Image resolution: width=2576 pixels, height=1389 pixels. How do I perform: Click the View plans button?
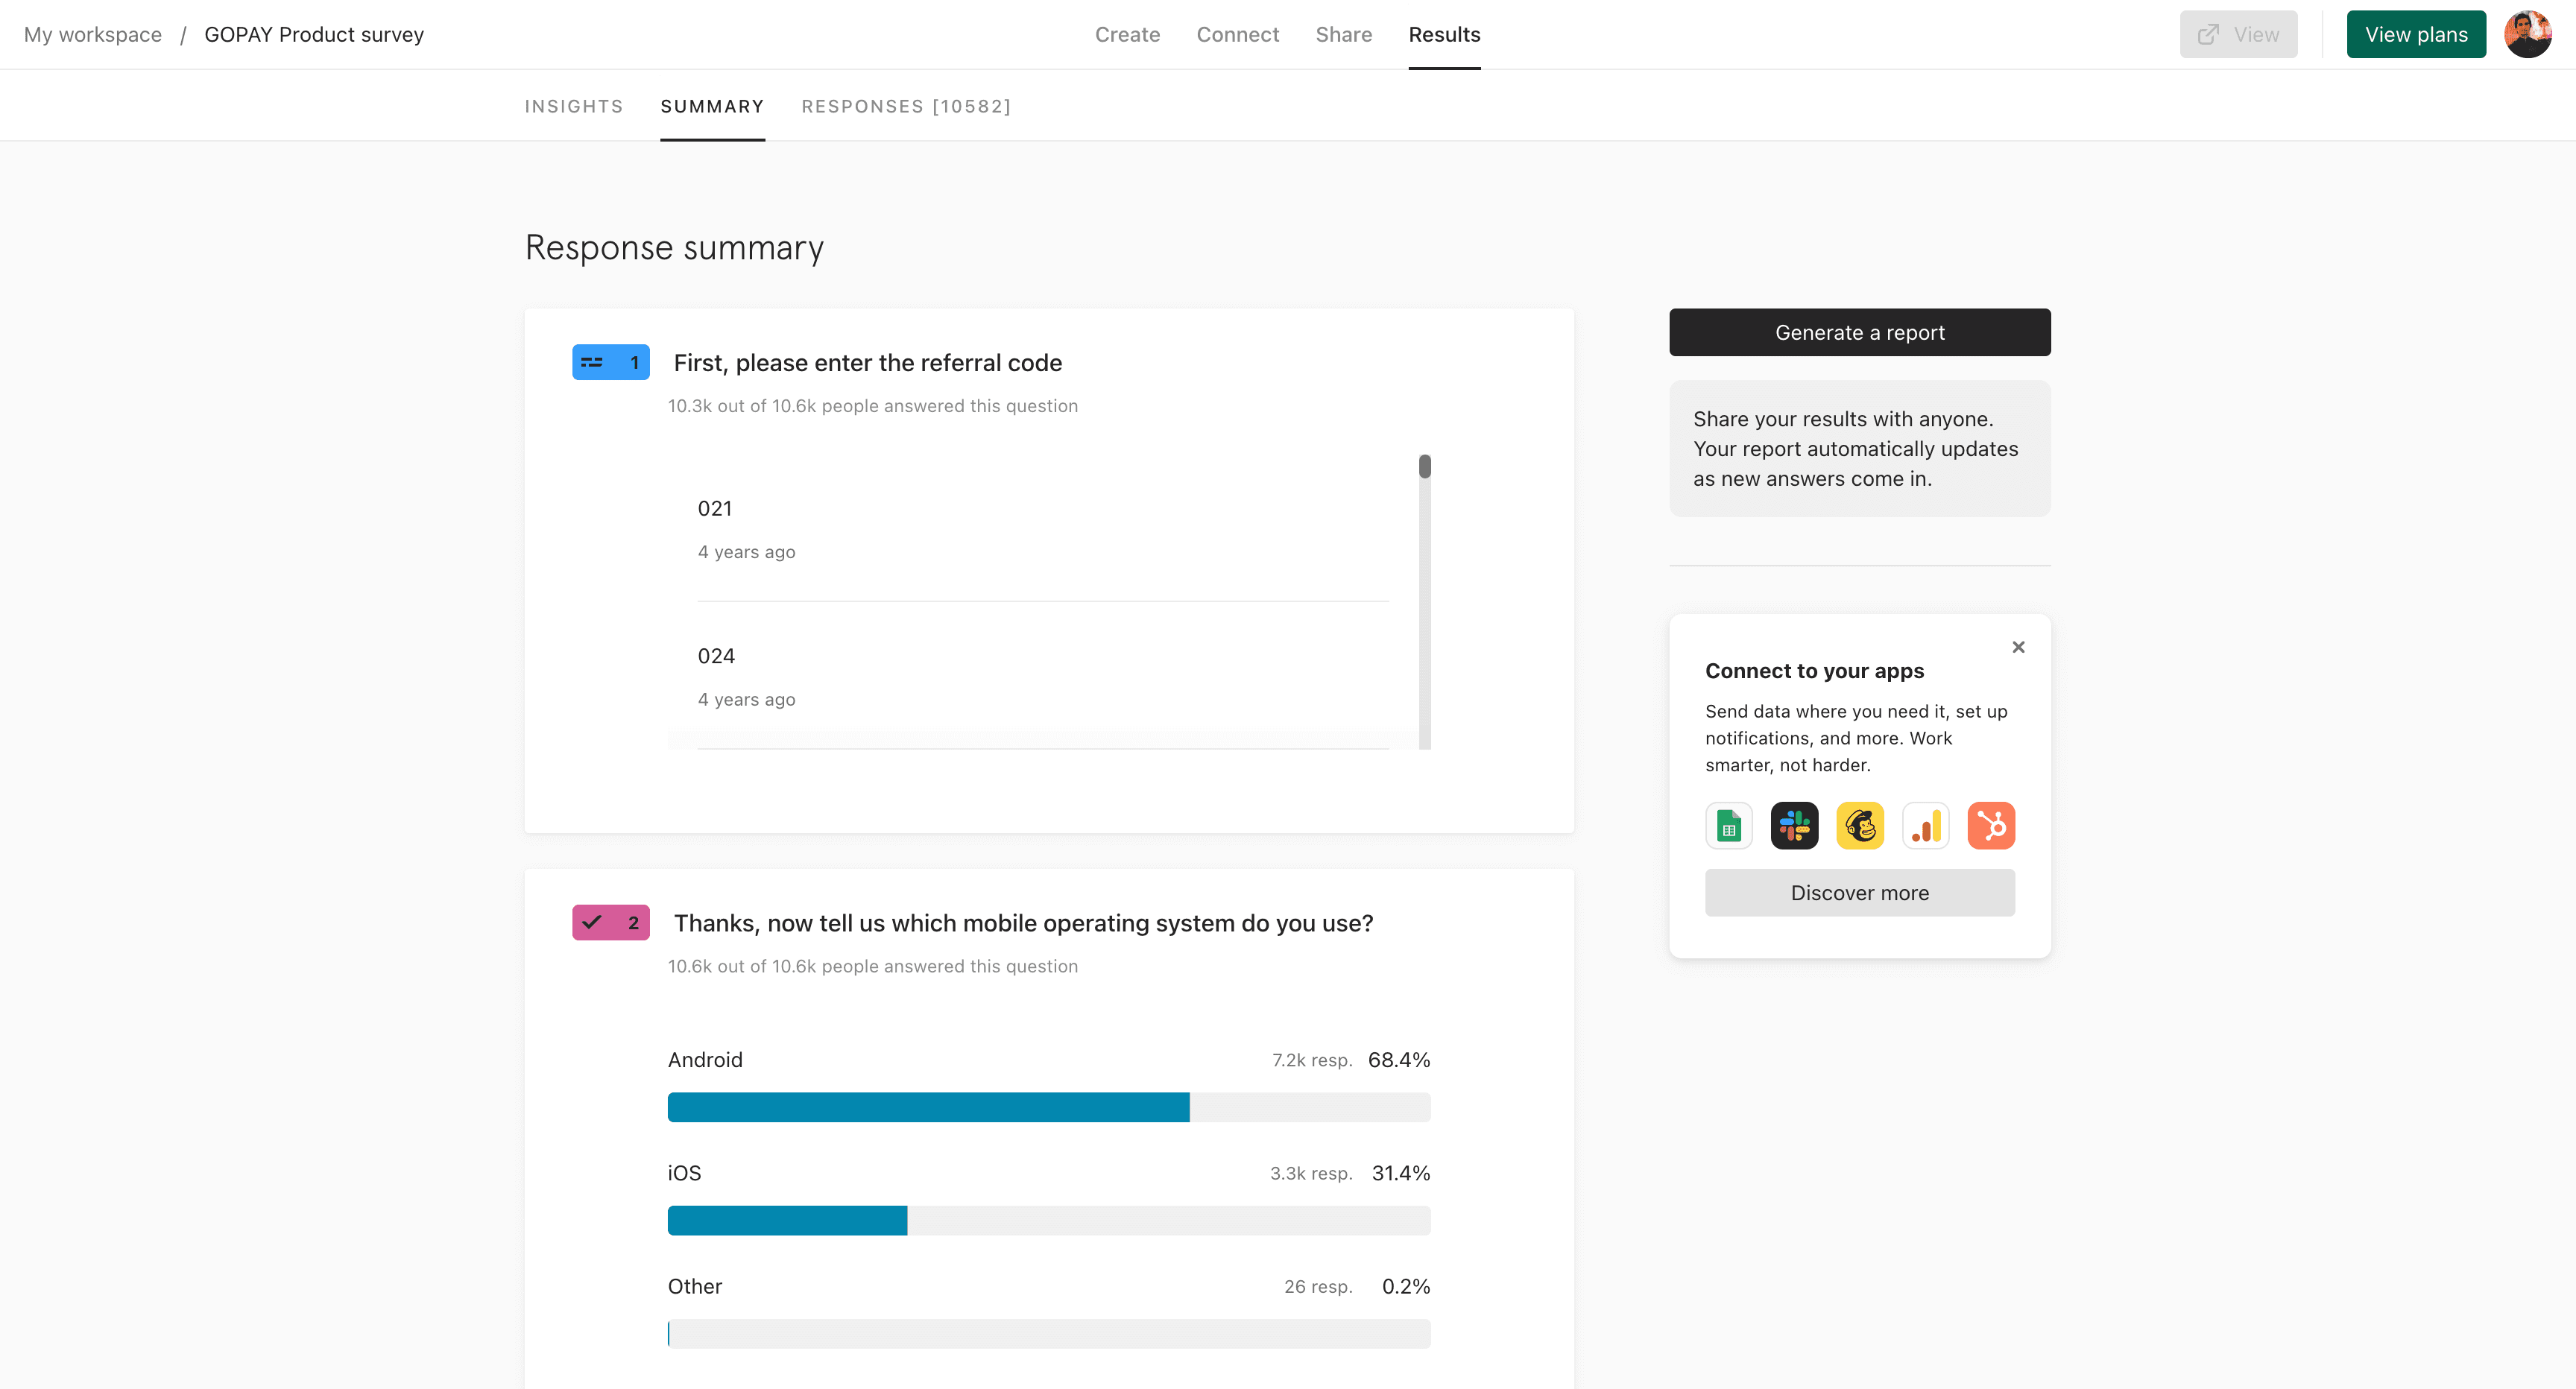pos(2415,35)
